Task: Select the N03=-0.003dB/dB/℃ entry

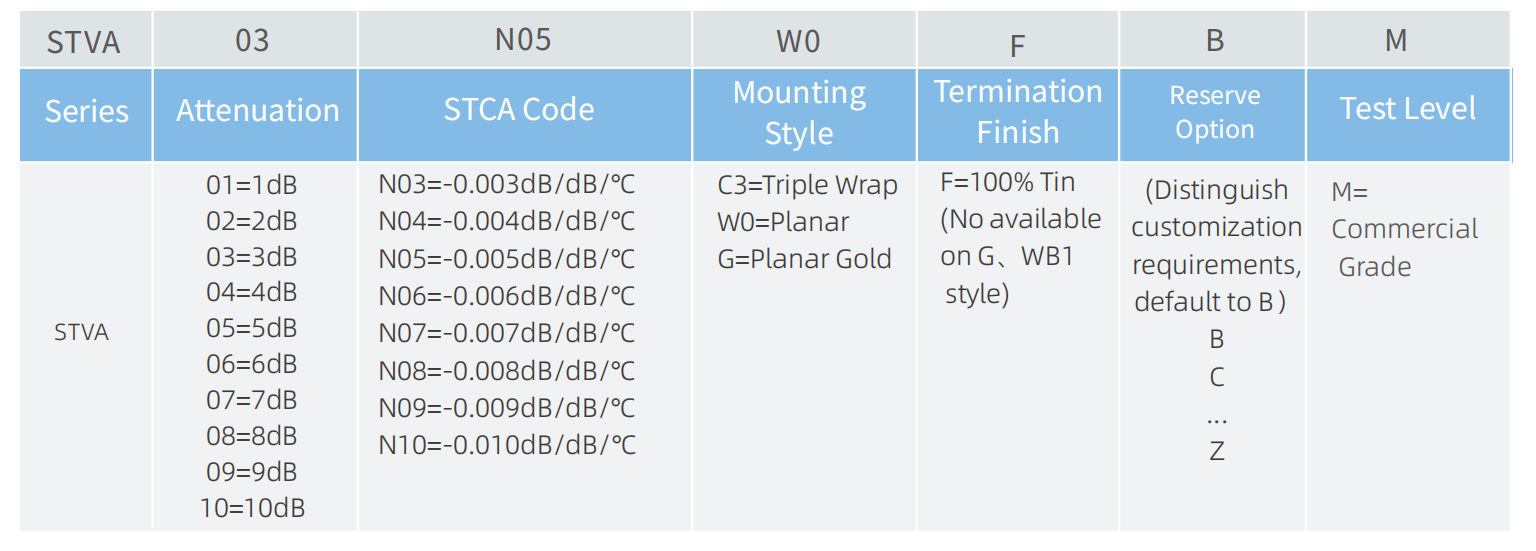Action: (x=507, y=185)
